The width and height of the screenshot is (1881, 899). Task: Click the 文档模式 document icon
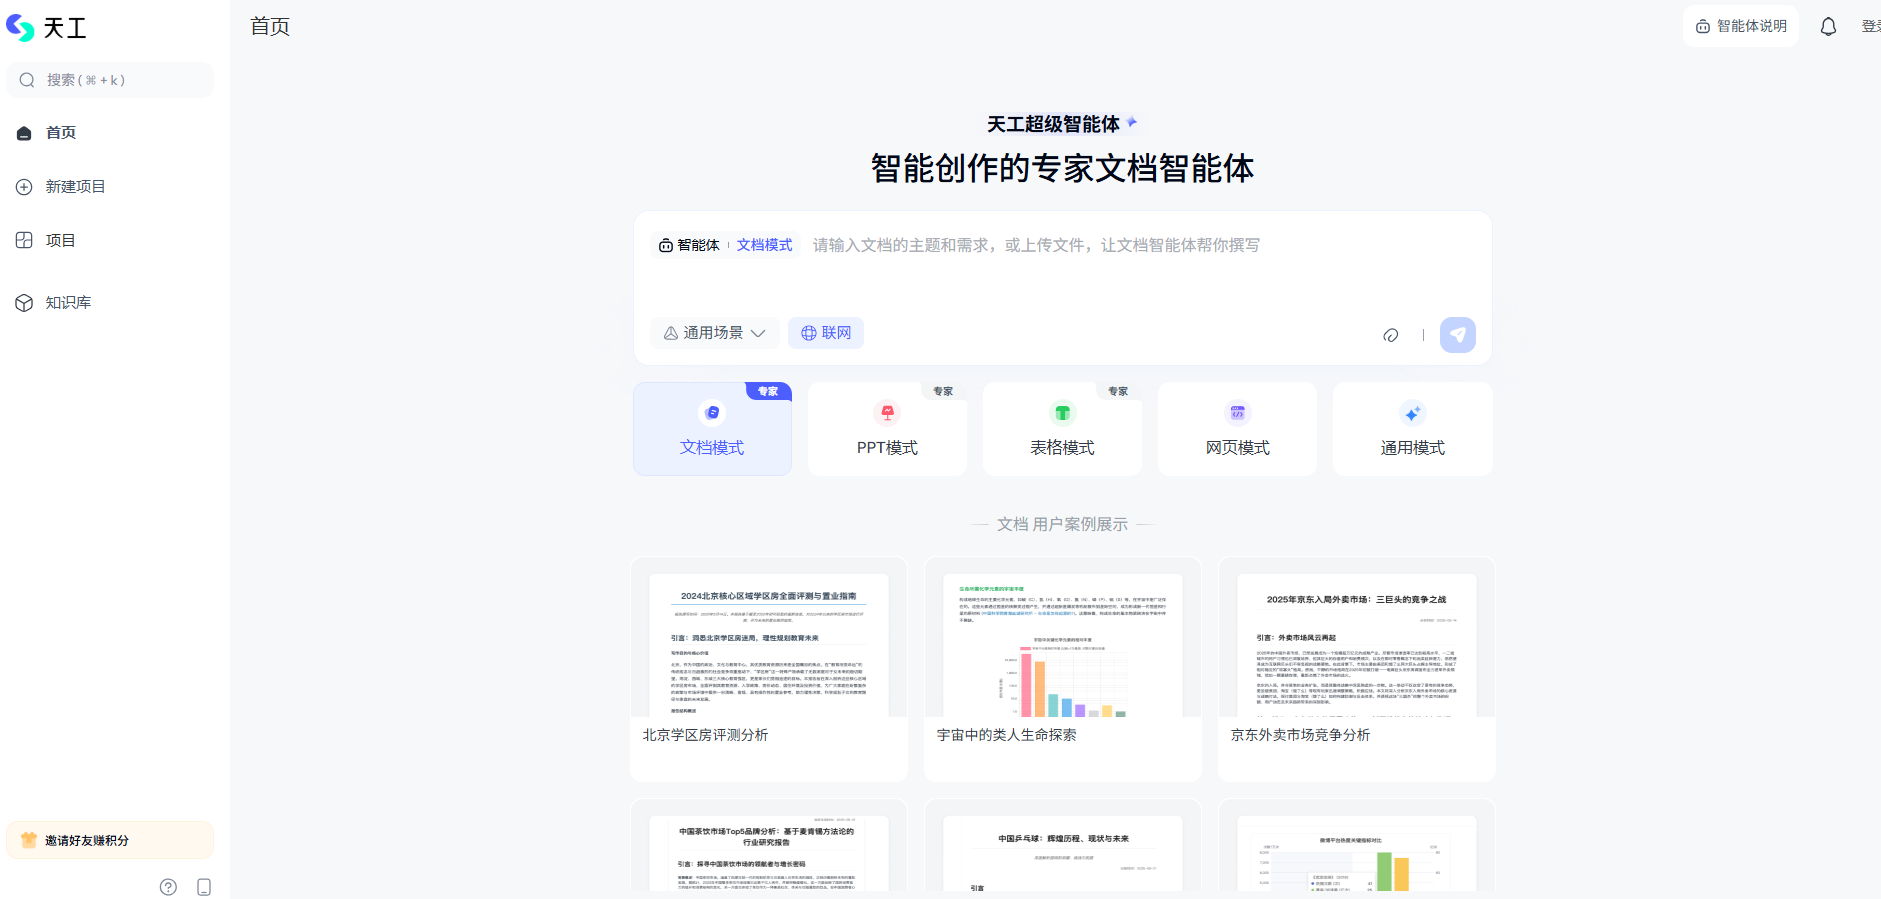(712, 412)
